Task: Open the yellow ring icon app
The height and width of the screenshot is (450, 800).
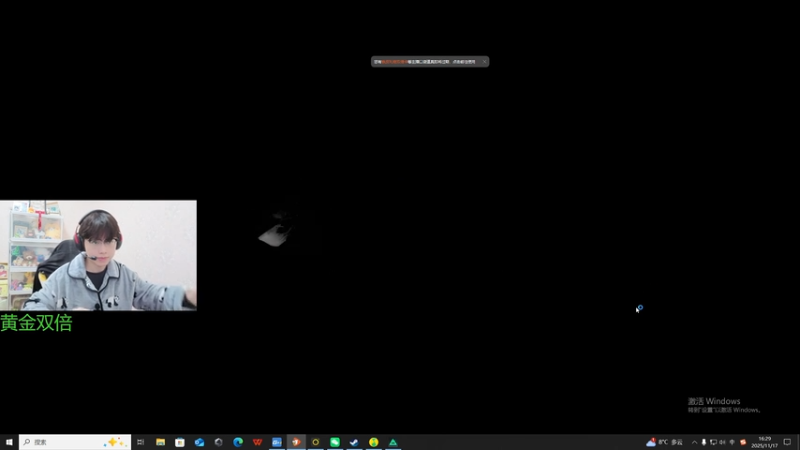Action: pyautogui.click(x=315, y=442)
